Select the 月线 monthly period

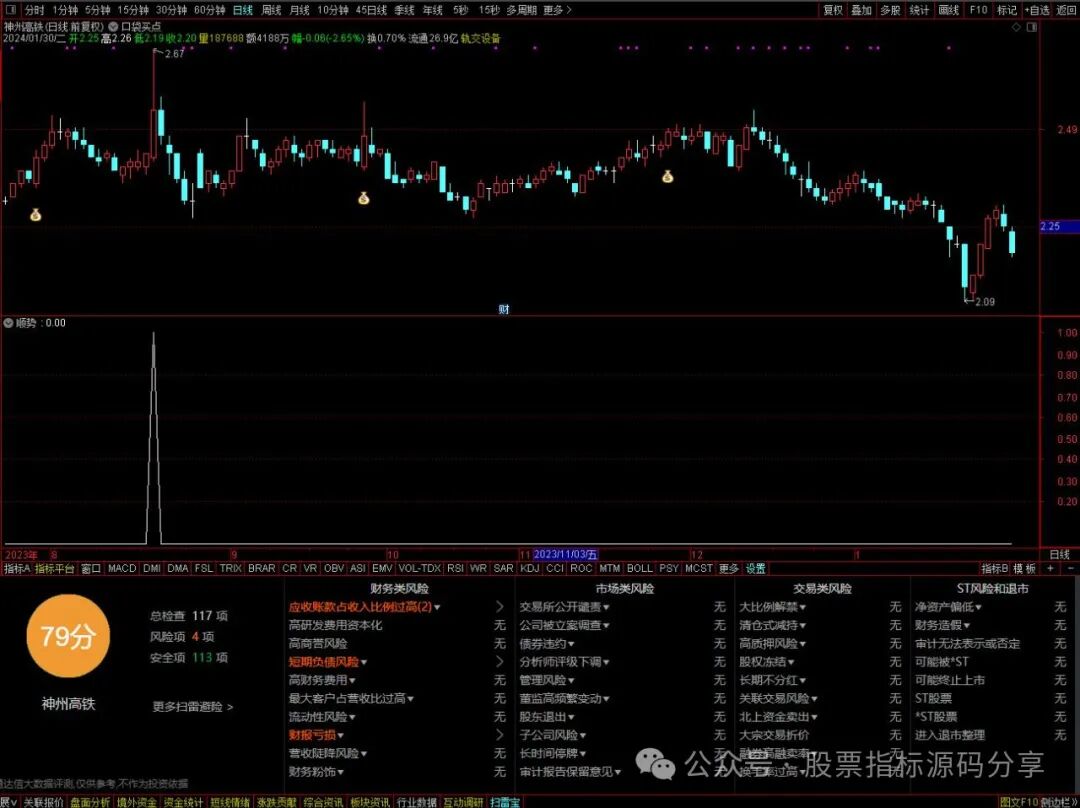click(299, 10)
